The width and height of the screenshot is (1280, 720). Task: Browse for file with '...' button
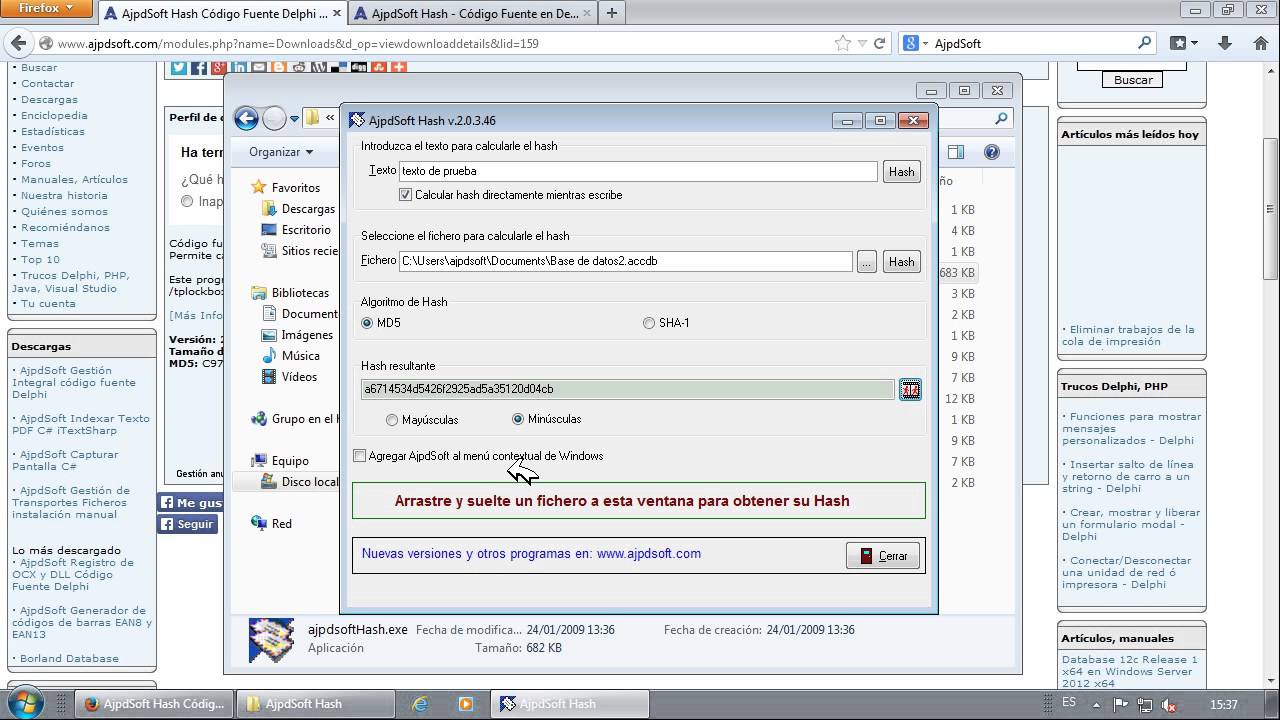point(866,261)
